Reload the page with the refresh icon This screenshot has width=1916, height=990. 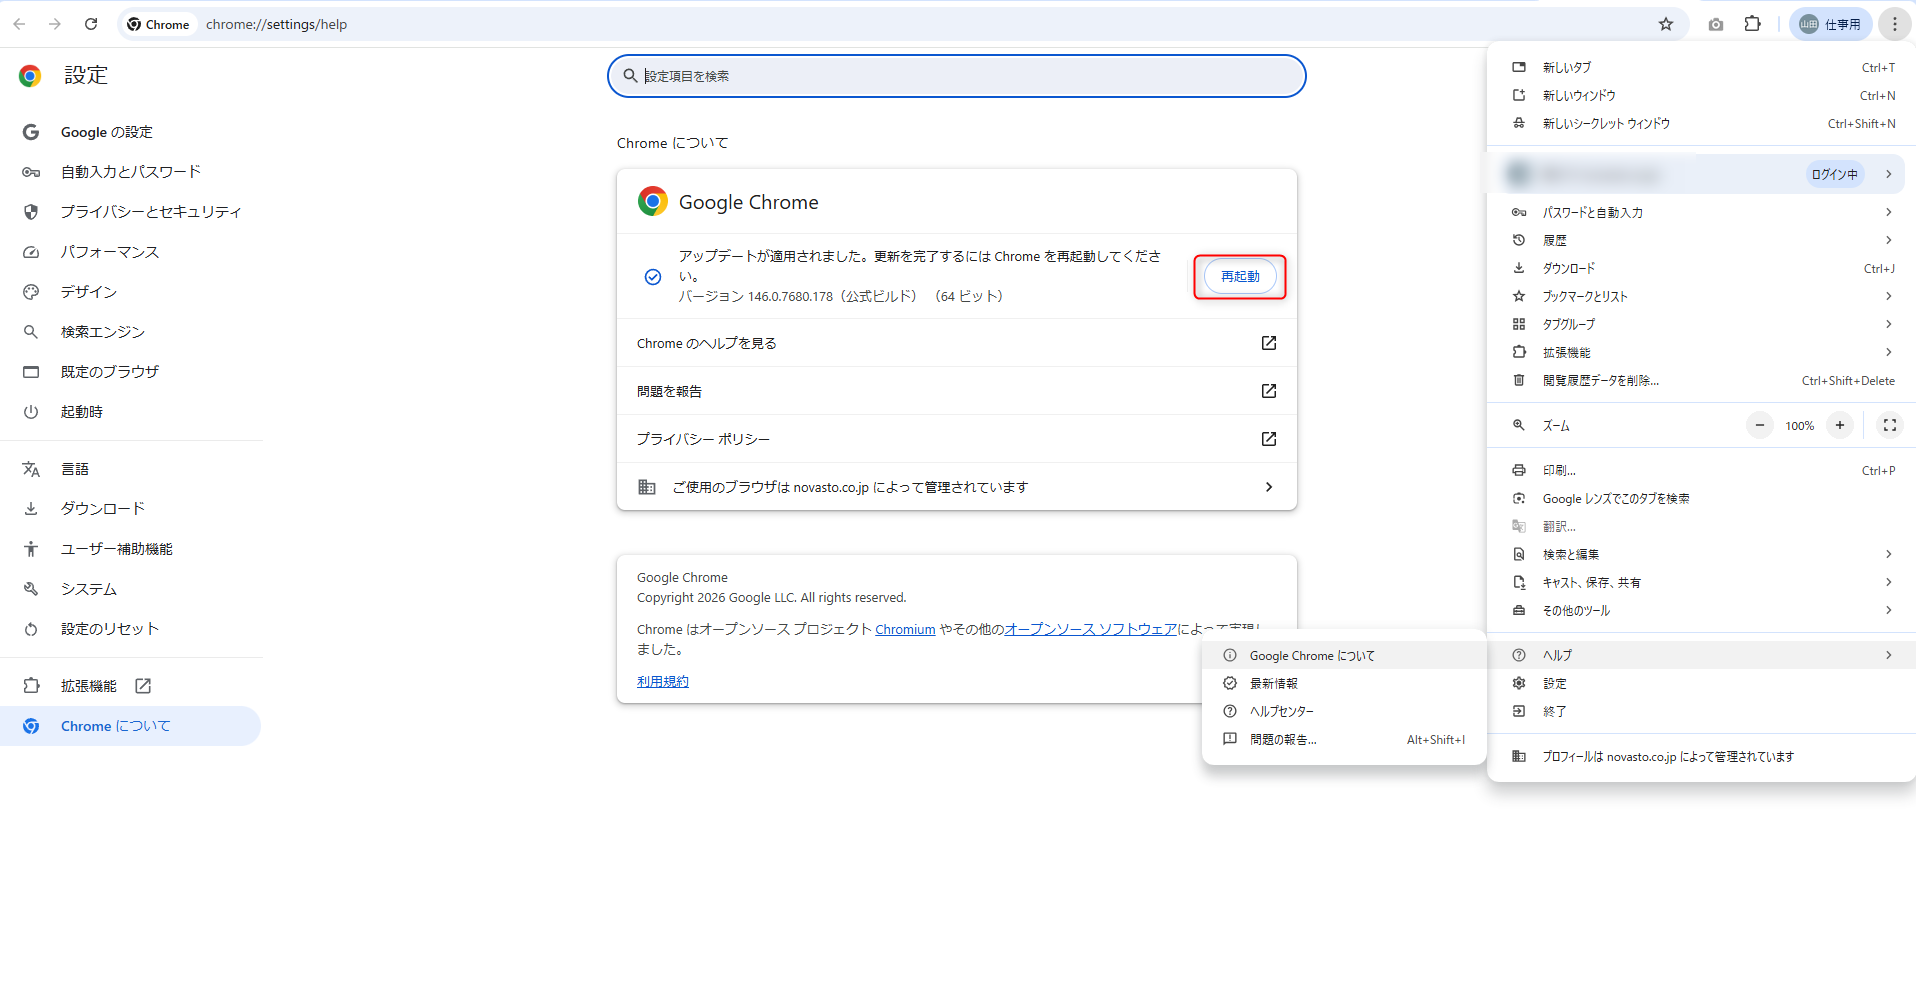pyautogui.click(x=91, y=24)
